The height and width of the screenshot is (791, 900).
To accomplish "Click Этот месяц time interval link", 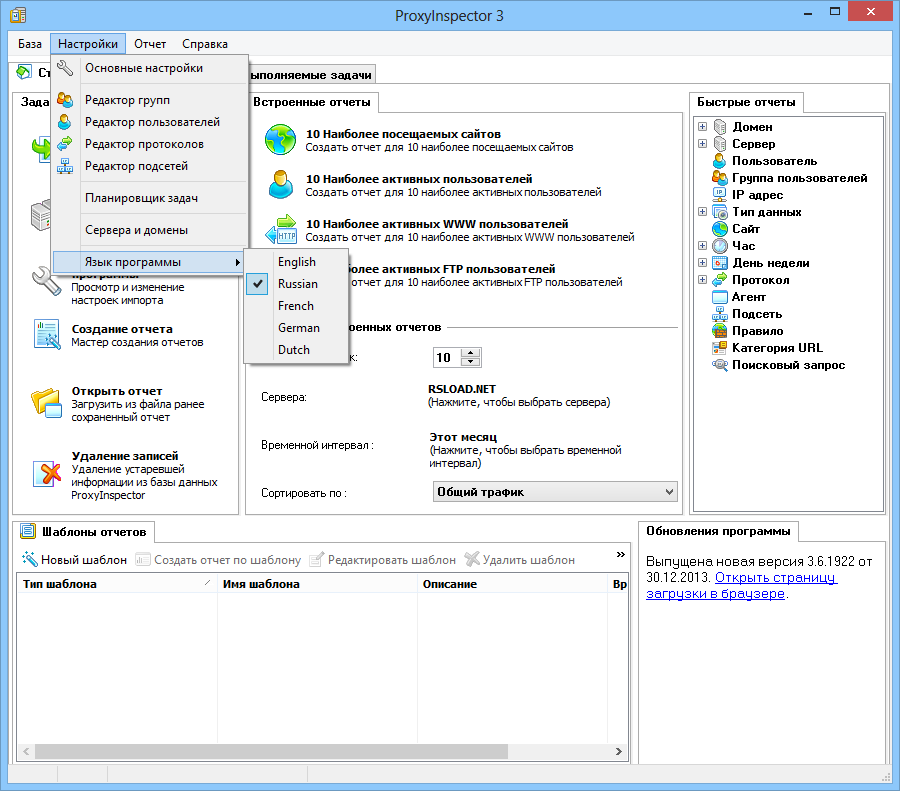I will point(463,437).
